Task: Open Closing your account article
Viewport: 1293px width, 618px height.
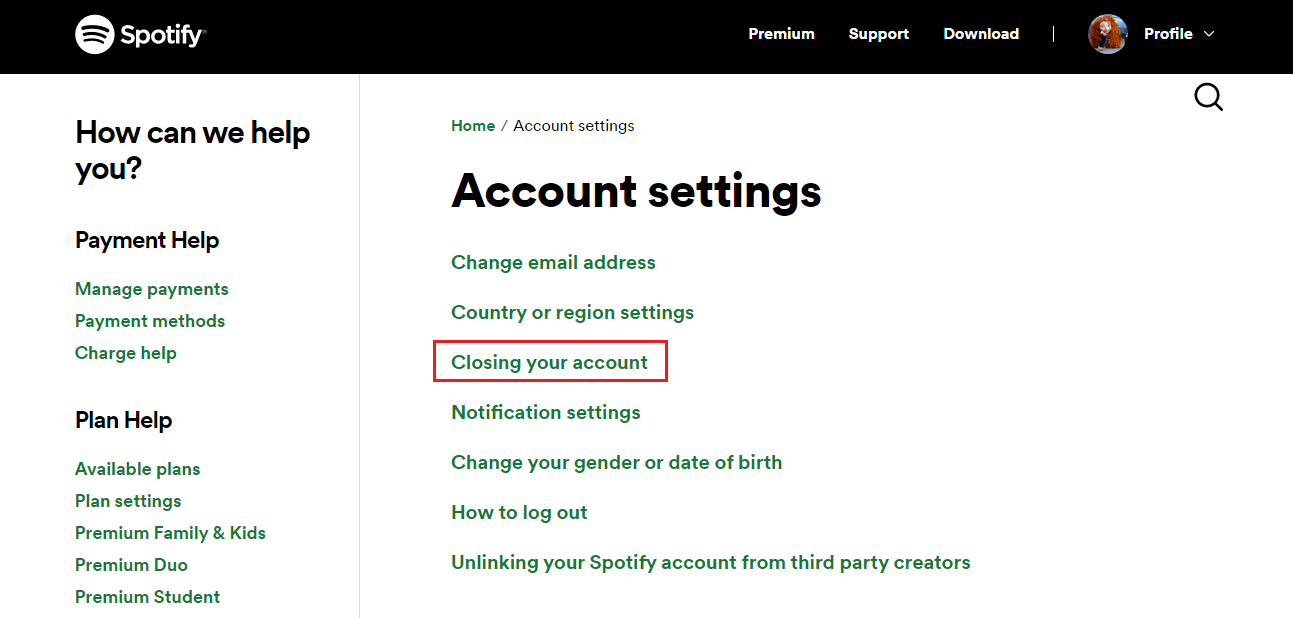Action: tap(549, 362)
